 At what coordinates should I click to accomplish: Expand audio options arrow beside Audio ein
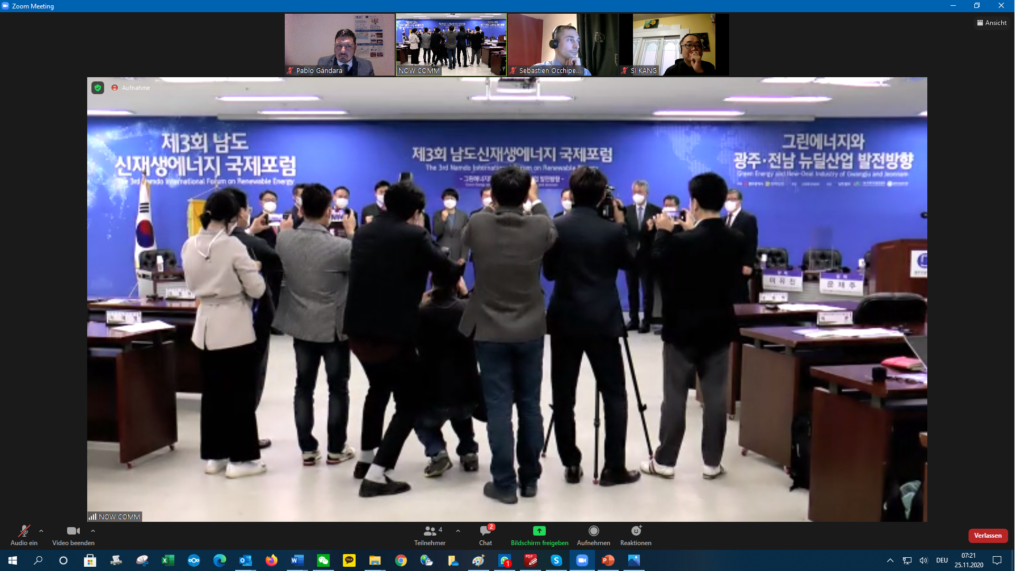point(41,531)
